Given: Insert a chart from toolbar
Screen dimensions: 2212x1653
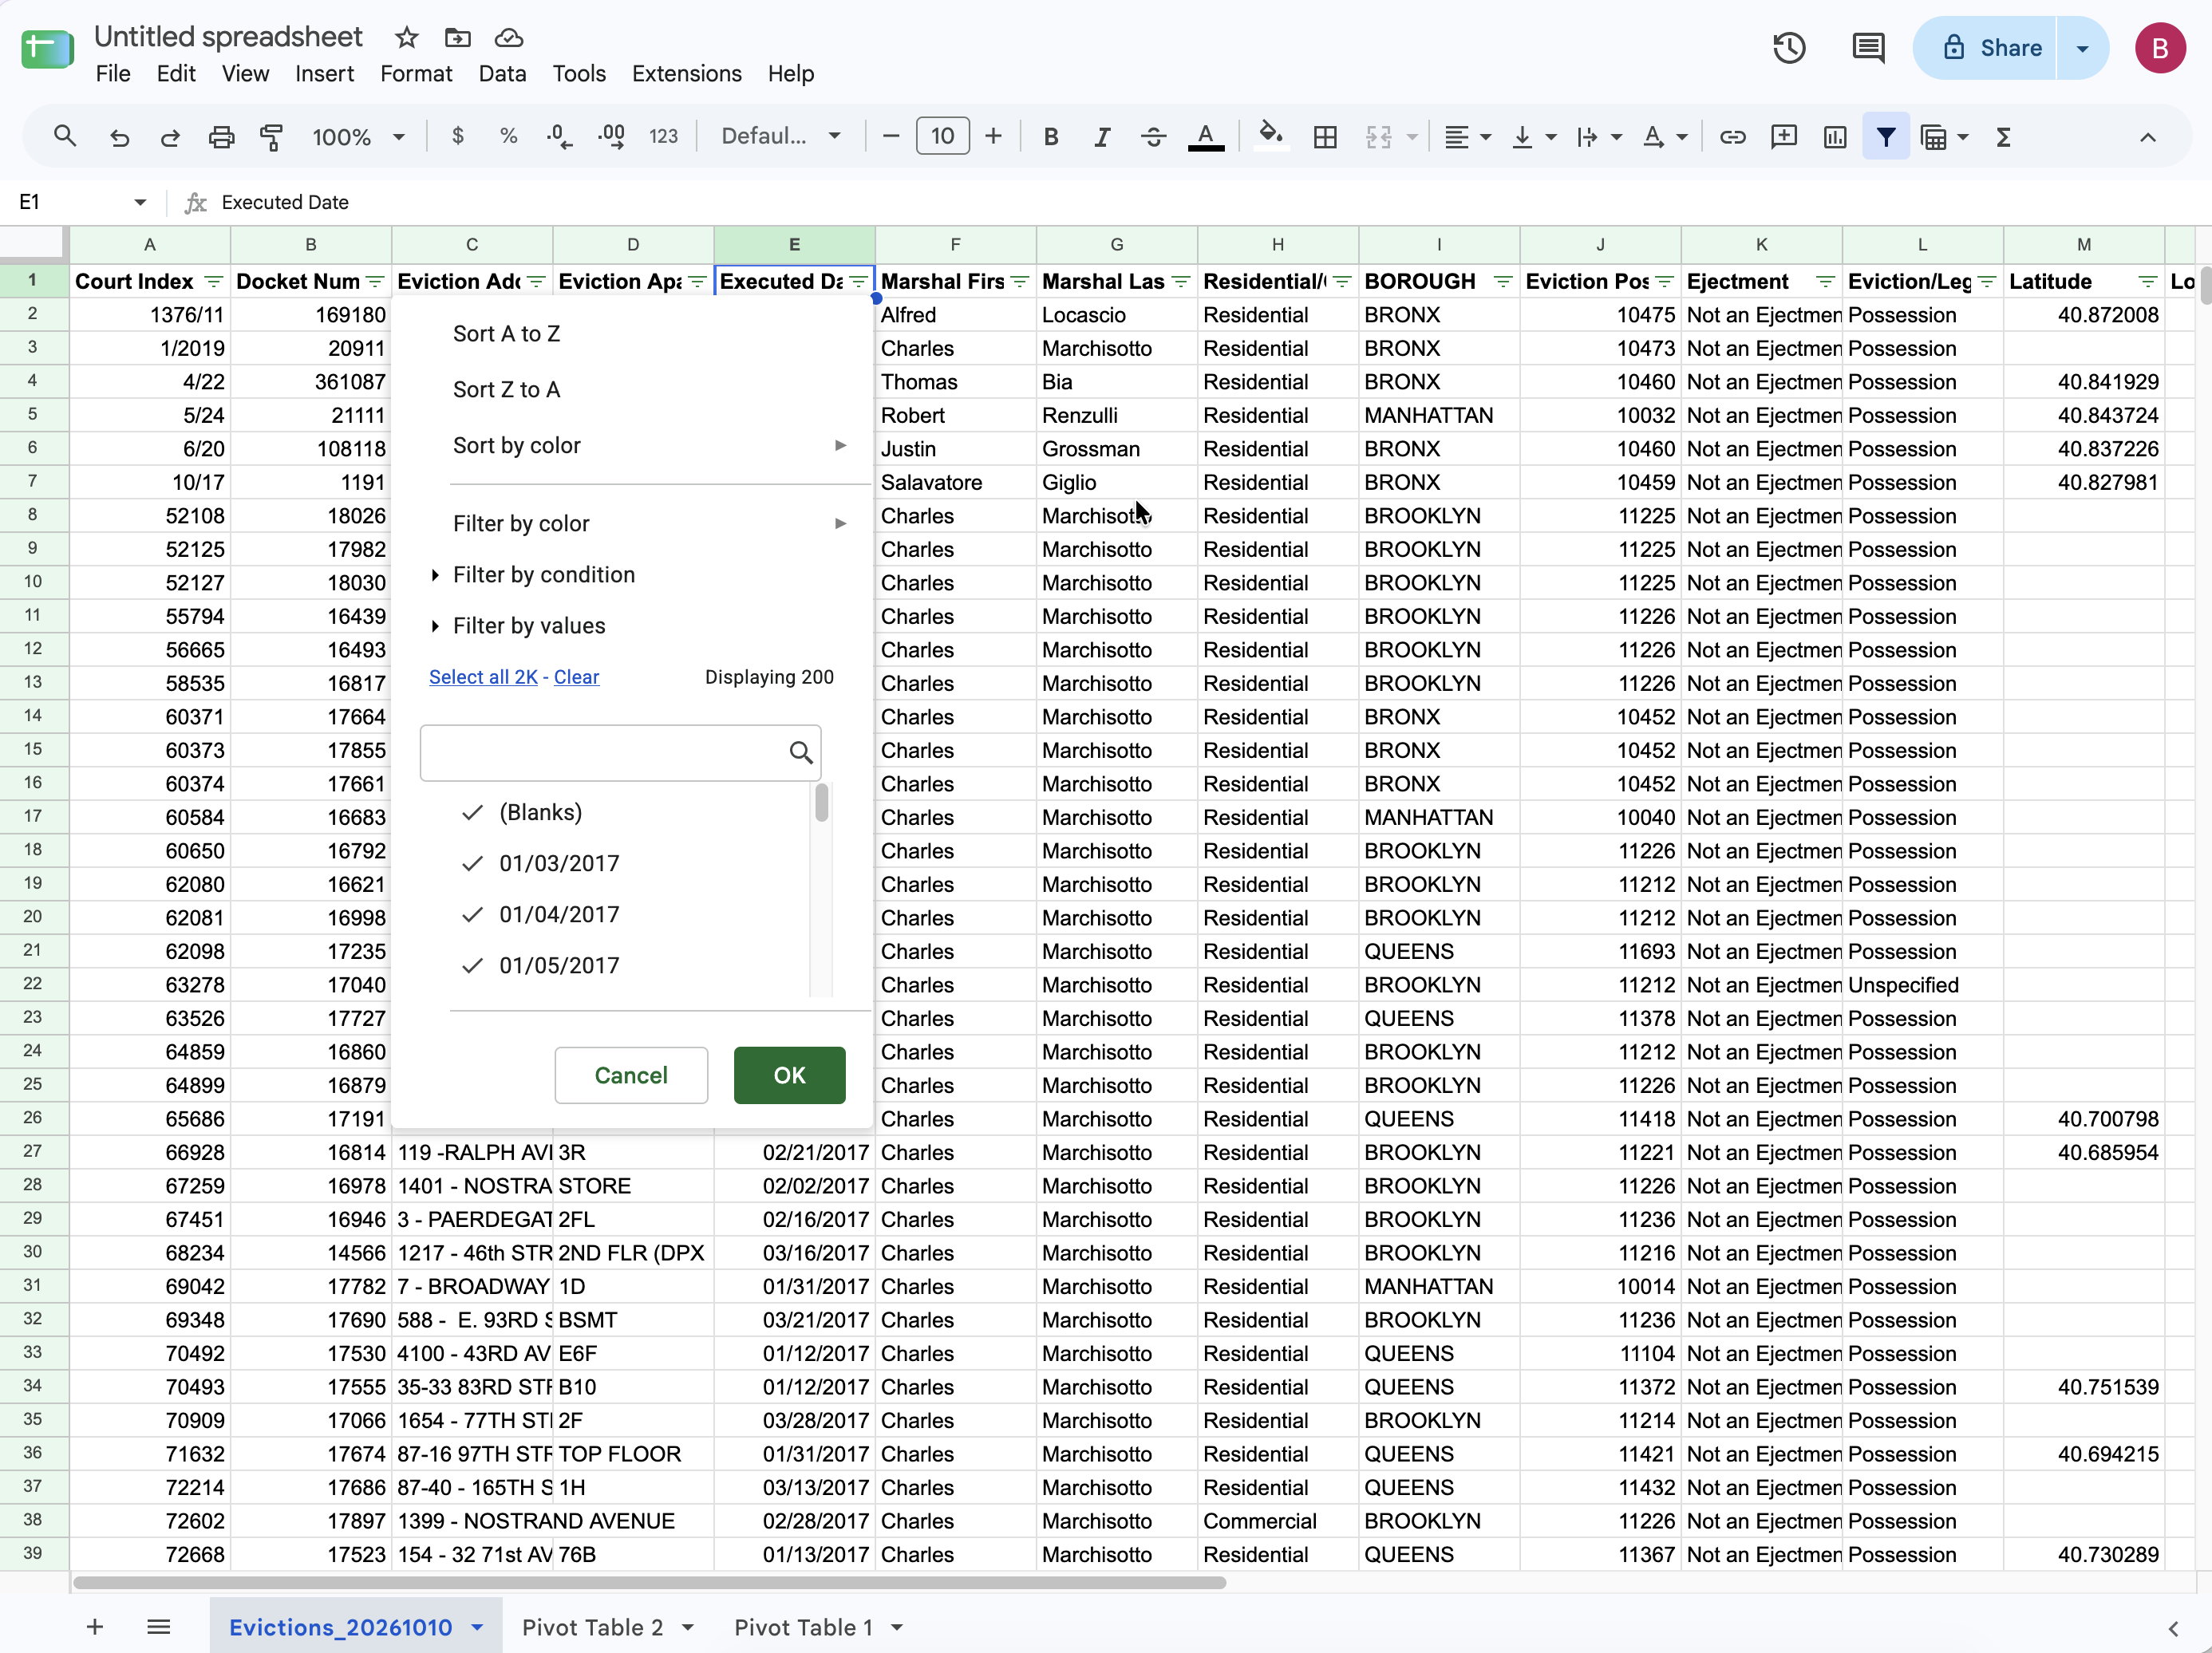Looking at the screenshot, I should click(1835, 137).
